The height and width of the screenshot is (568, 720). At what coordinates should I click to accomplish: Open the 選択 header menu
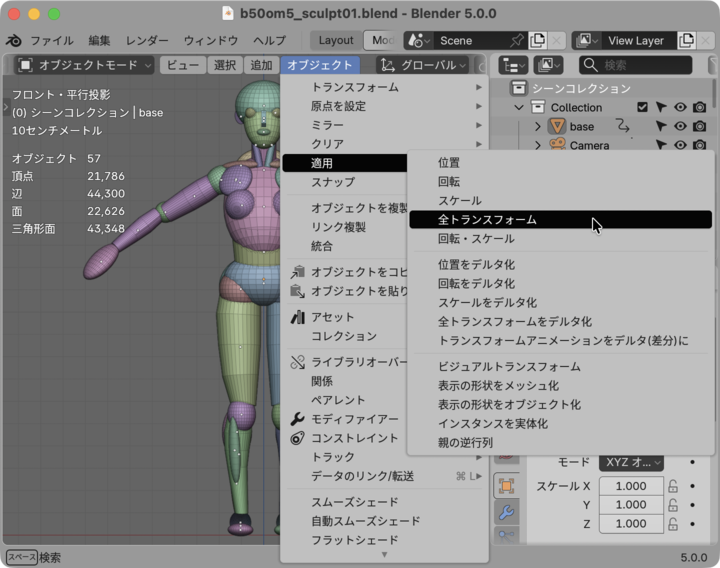[225, 65]
